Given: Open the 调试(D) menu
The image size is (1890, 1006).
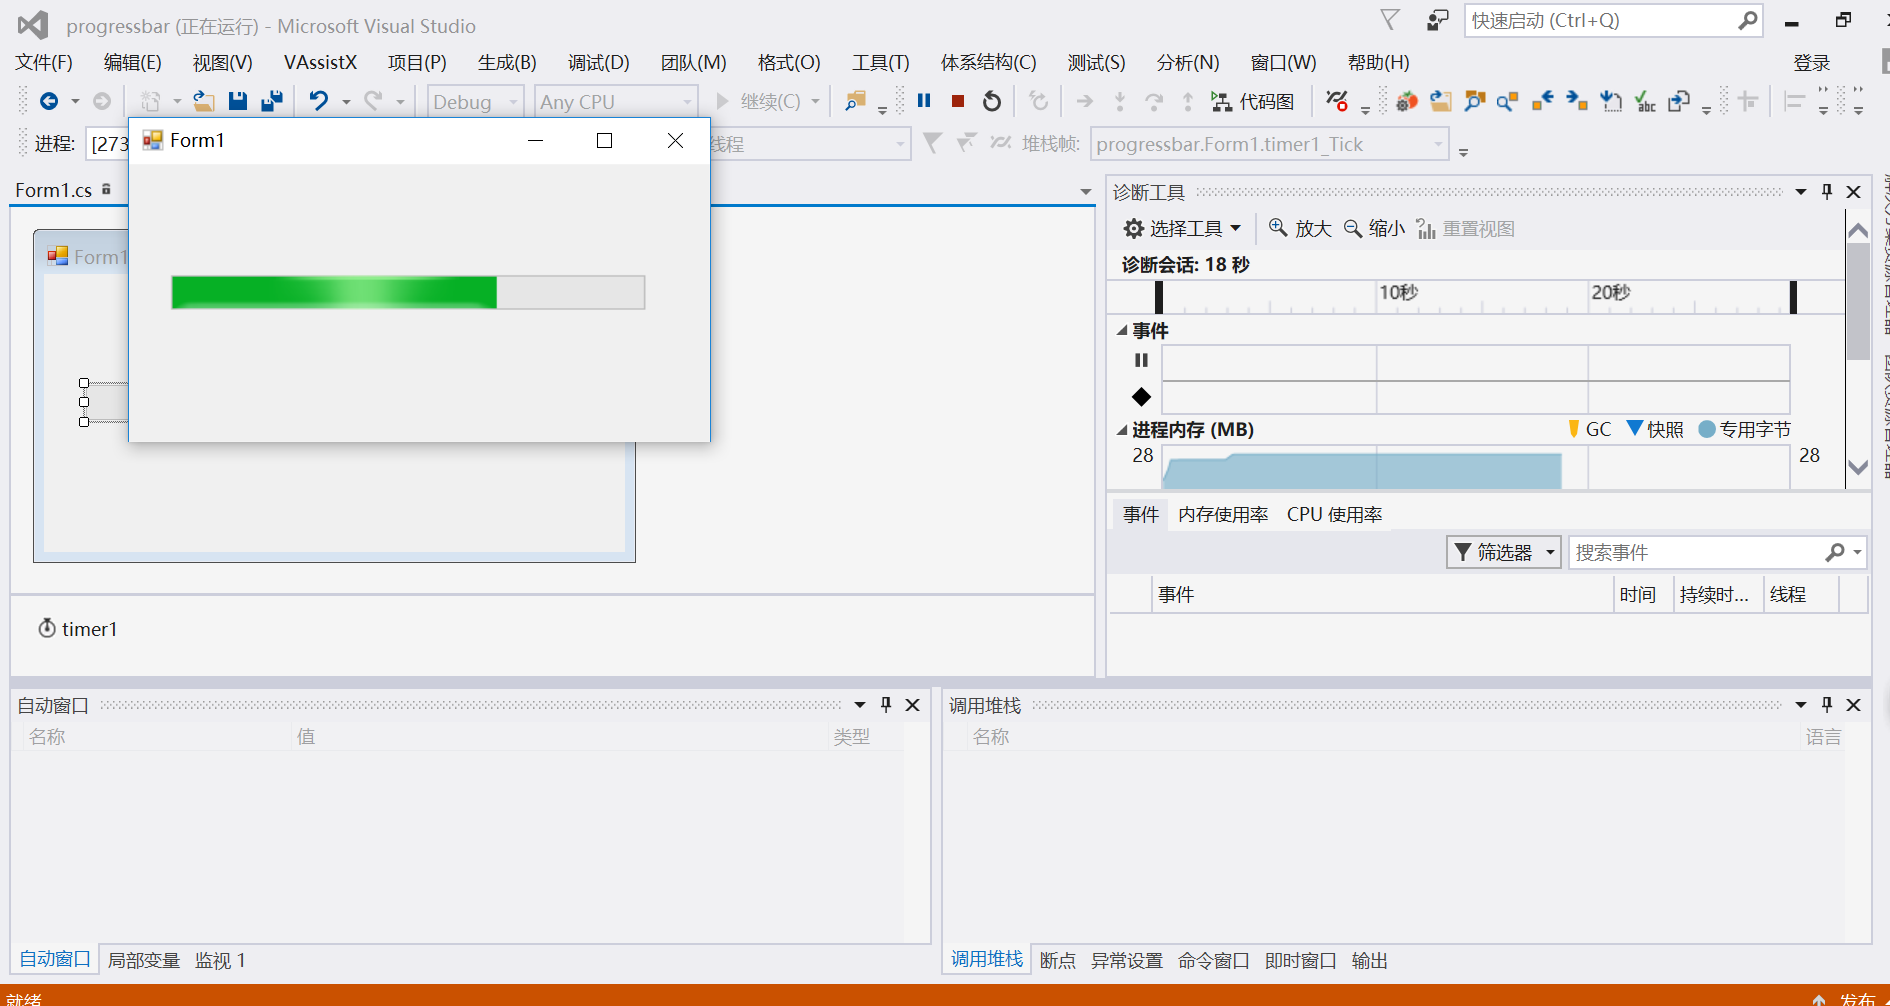Looking at the screenshot, I should point(599,63).
